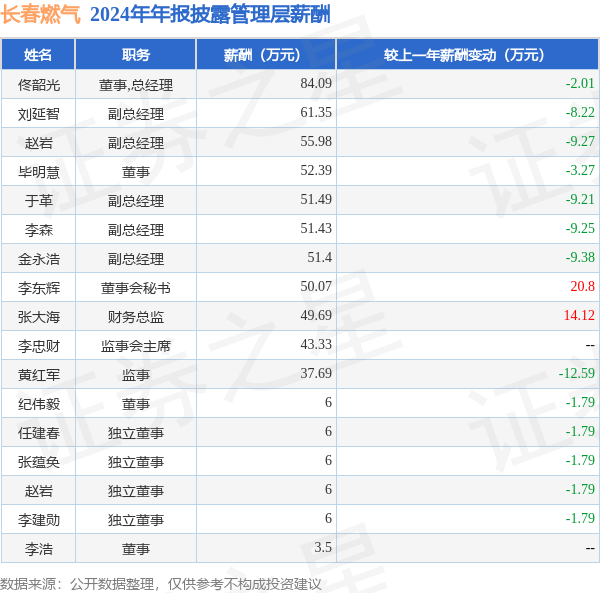Select the name 黄红军
600x593 pixels.
pos(39,375)
